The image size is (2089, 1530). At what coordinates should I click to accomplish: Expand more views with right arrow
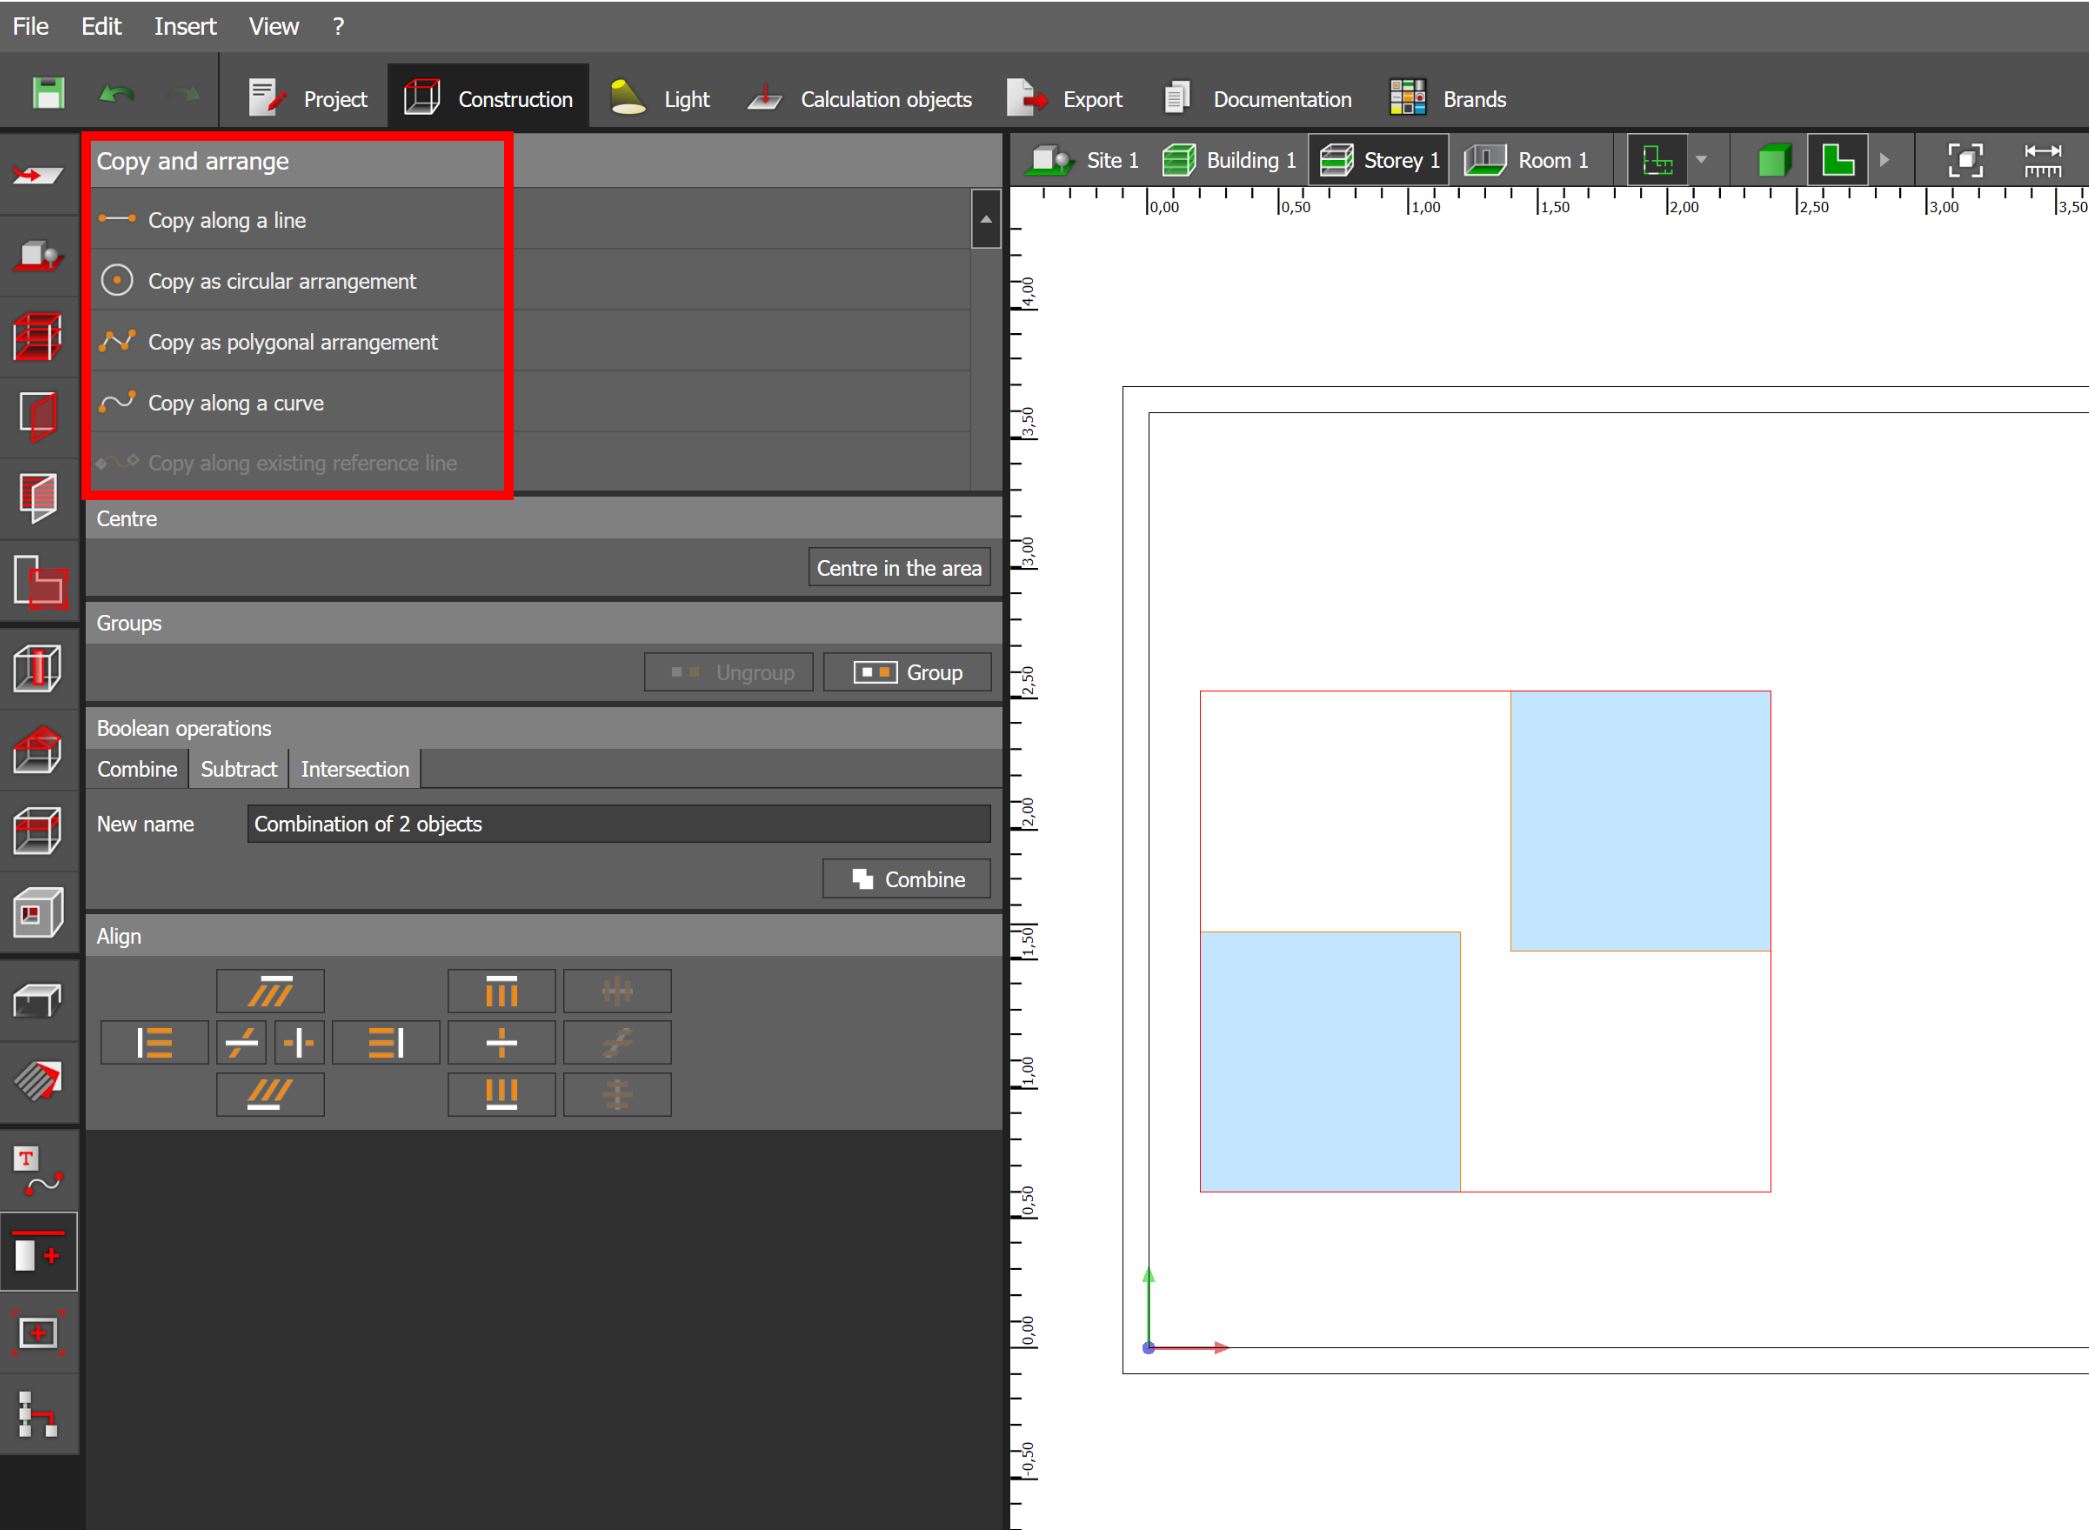pos(1884,160)
